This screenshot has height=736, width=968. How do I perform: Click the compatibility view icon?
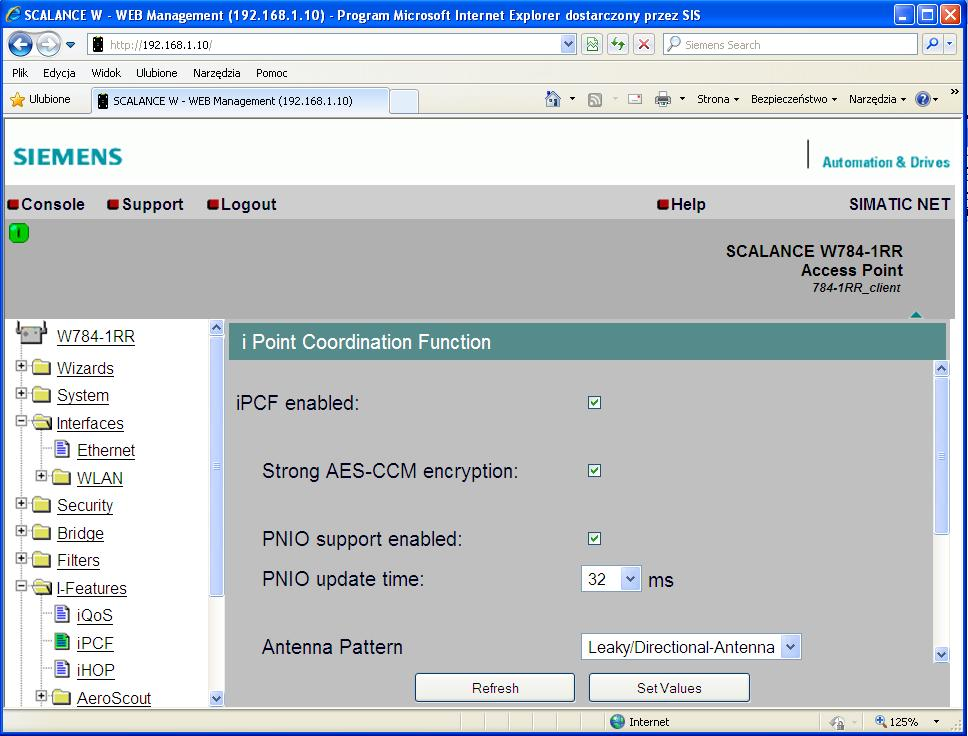(592, 44)
